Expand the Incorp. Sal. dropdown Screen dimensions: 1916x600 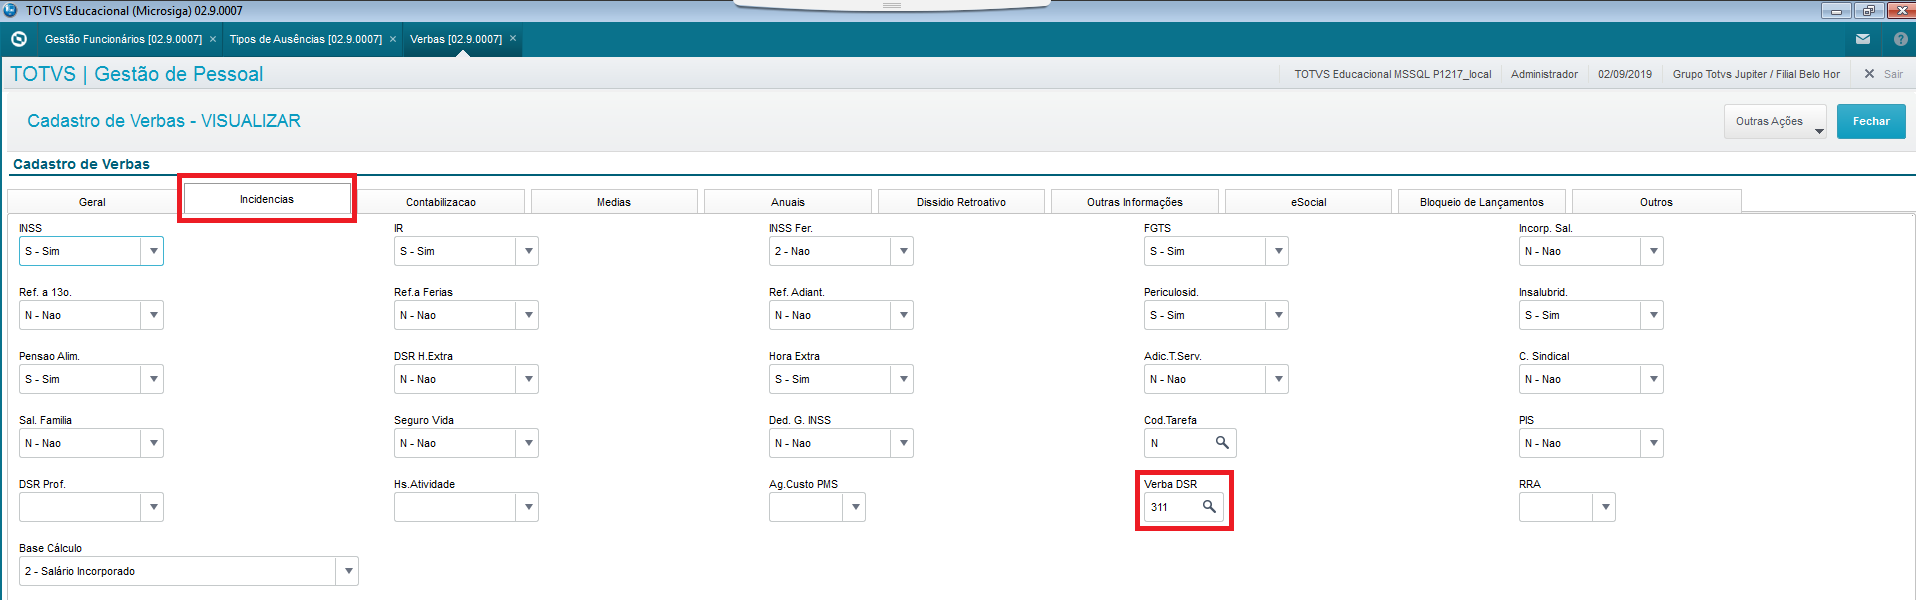tap(1653, 251)
